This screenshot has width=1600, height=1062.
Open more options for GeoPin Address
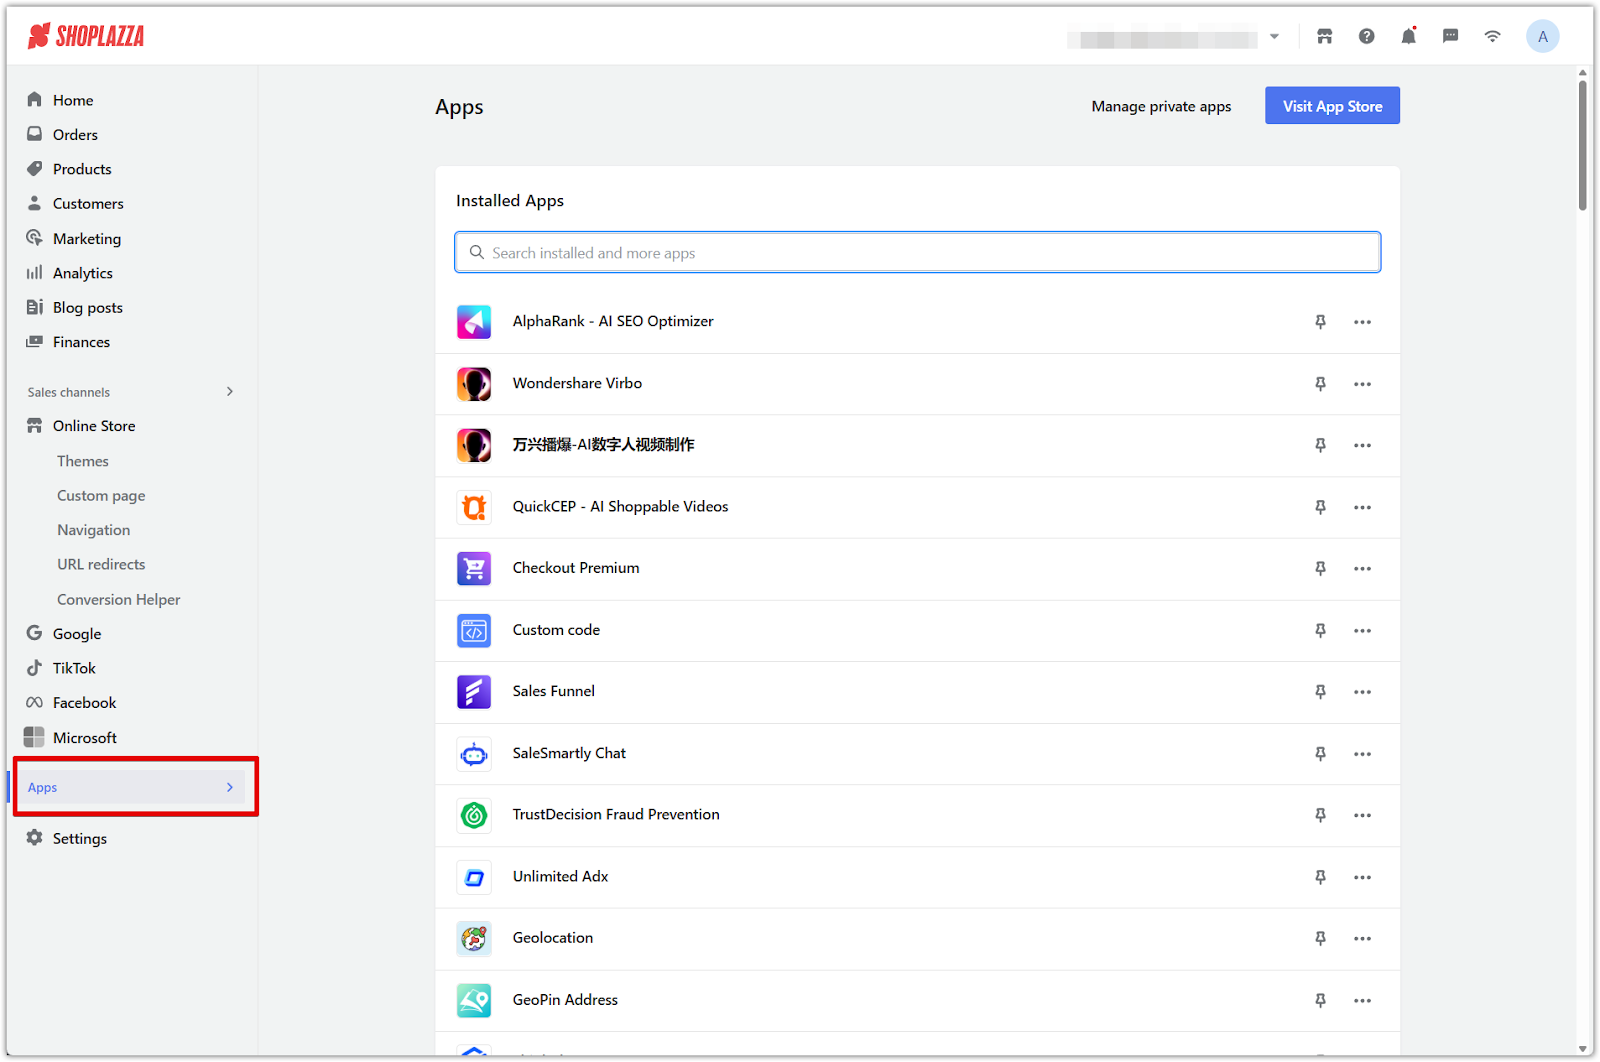pyautogui.click(x=1362, y=1000)
